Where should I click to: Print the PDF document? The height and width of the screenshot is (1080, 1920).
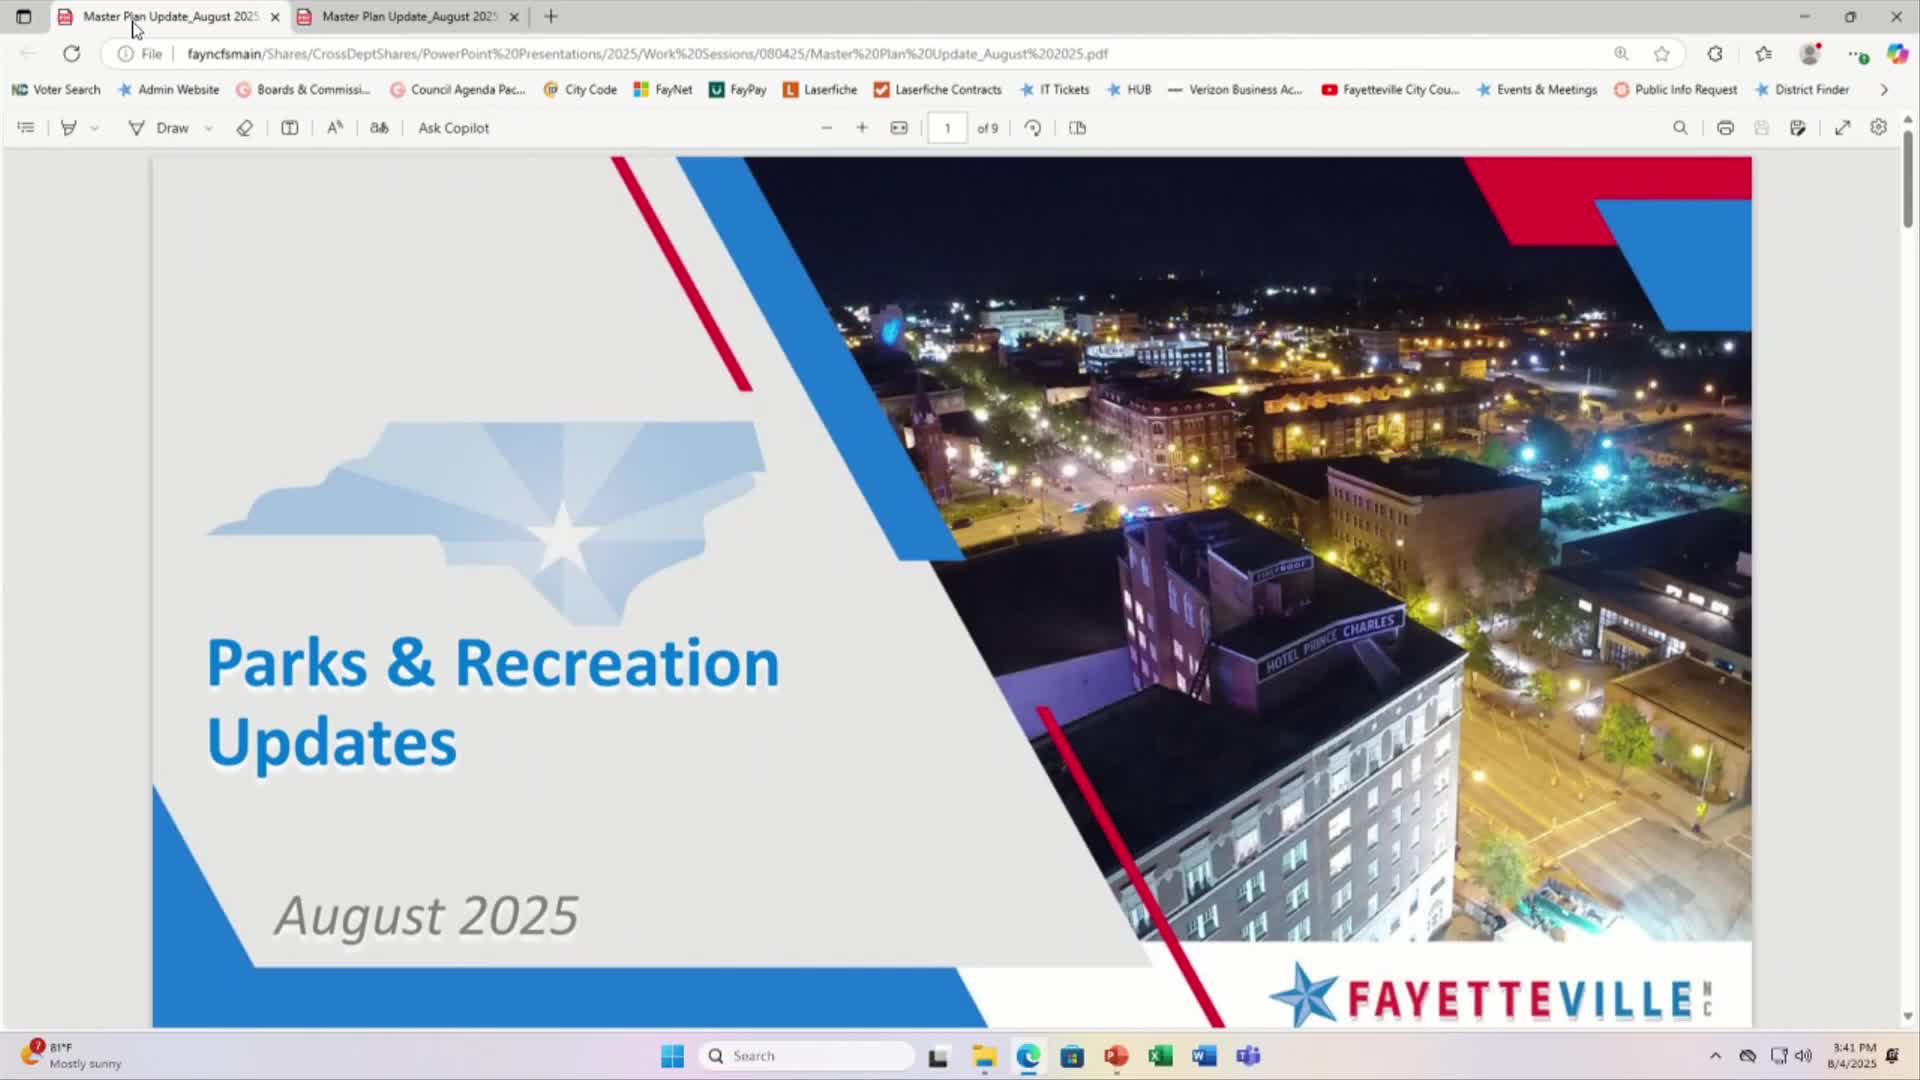(1725, 128)
